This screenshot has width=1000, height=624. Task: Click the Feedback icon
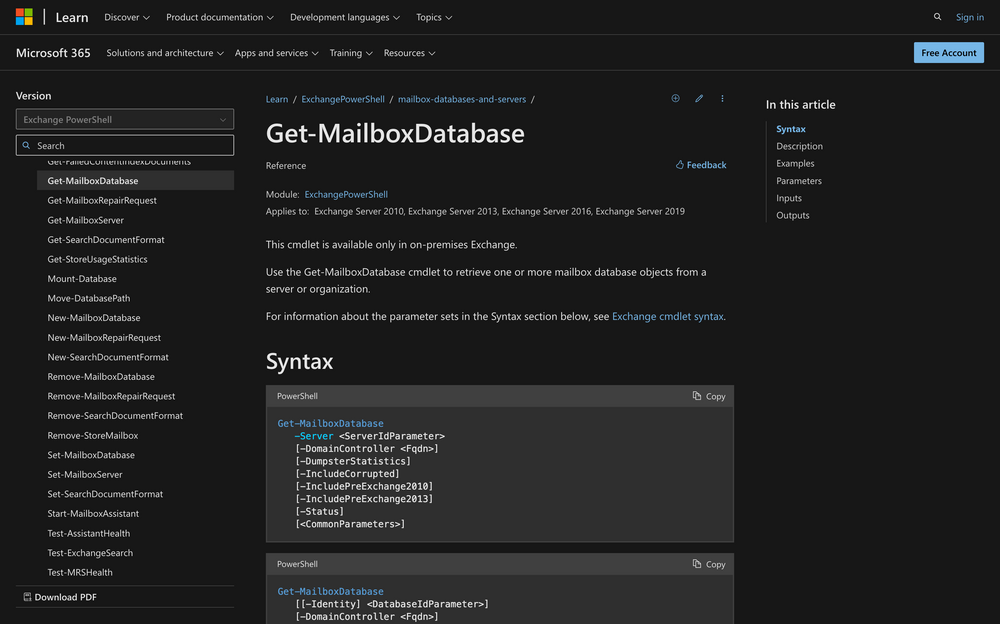tap(700, 164)
